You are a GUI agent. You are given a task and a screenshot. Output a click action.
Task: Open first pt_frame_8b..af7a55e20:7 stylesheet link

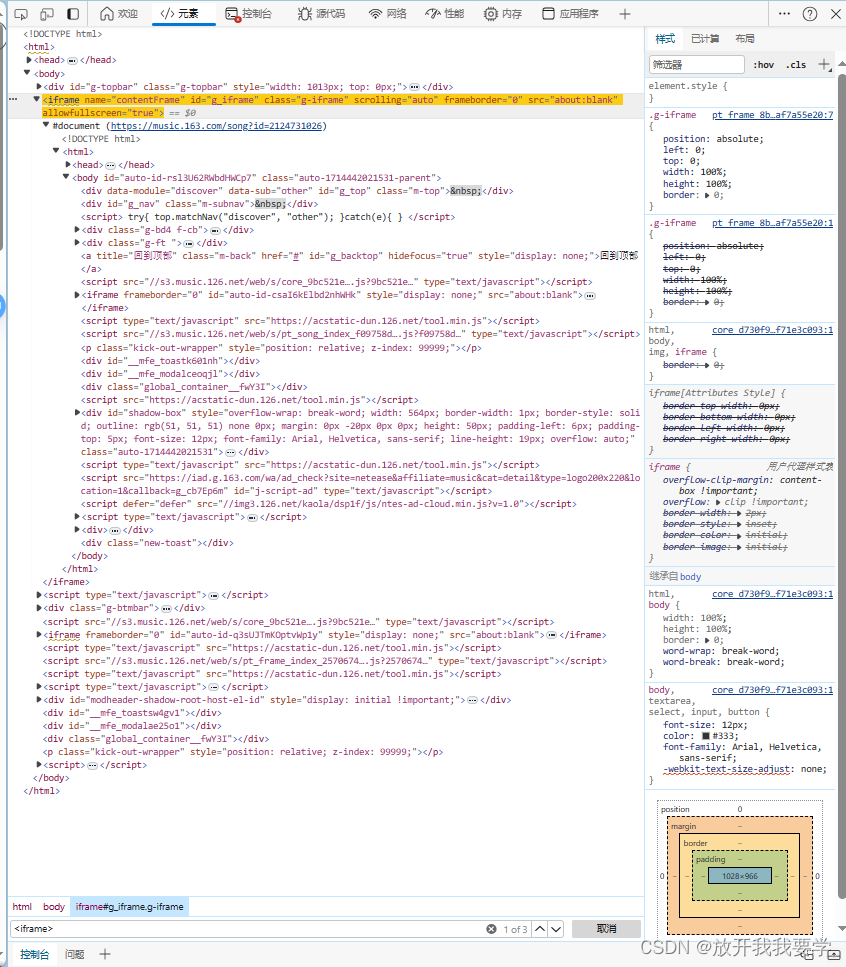click(x=772, y=115)
